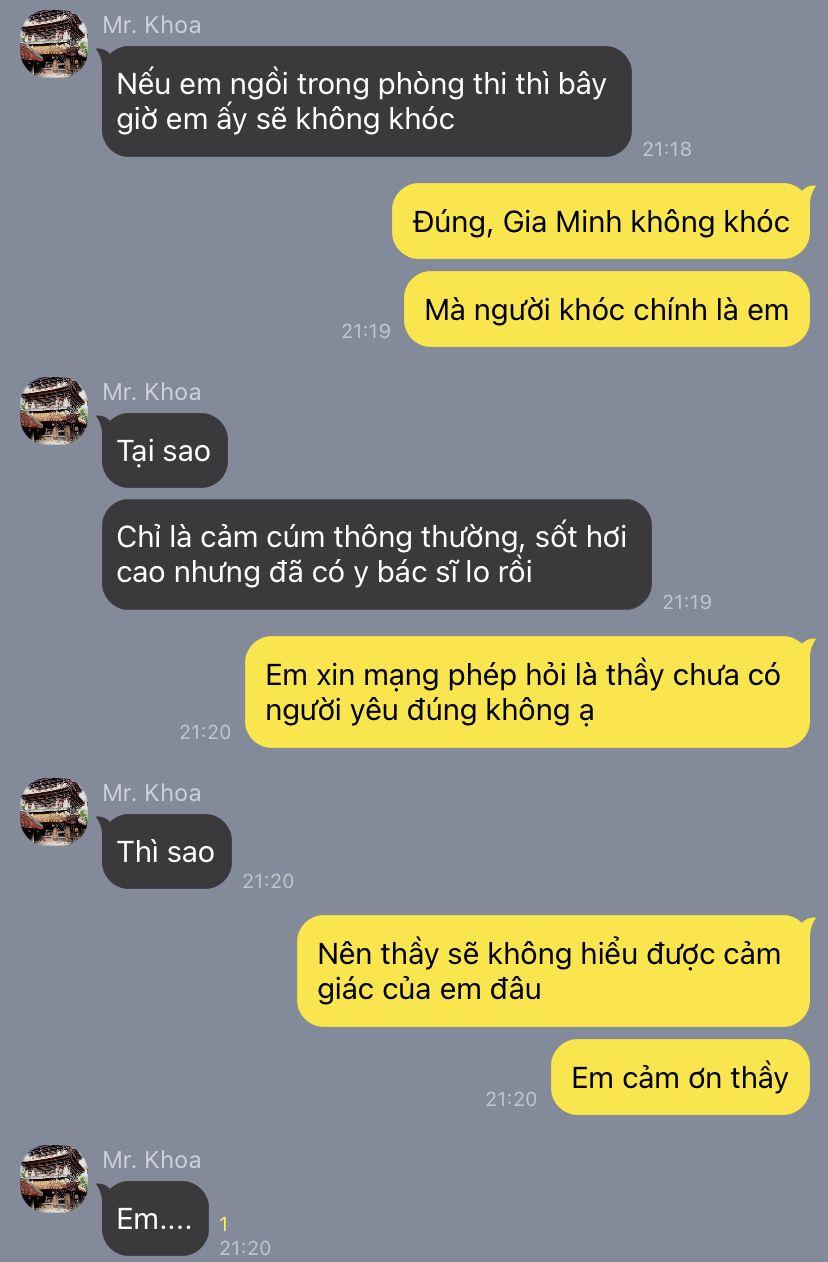The image size is (828, 1262).
Task: Tap the 'Em....' message bubble
Action: (155, 1218)
